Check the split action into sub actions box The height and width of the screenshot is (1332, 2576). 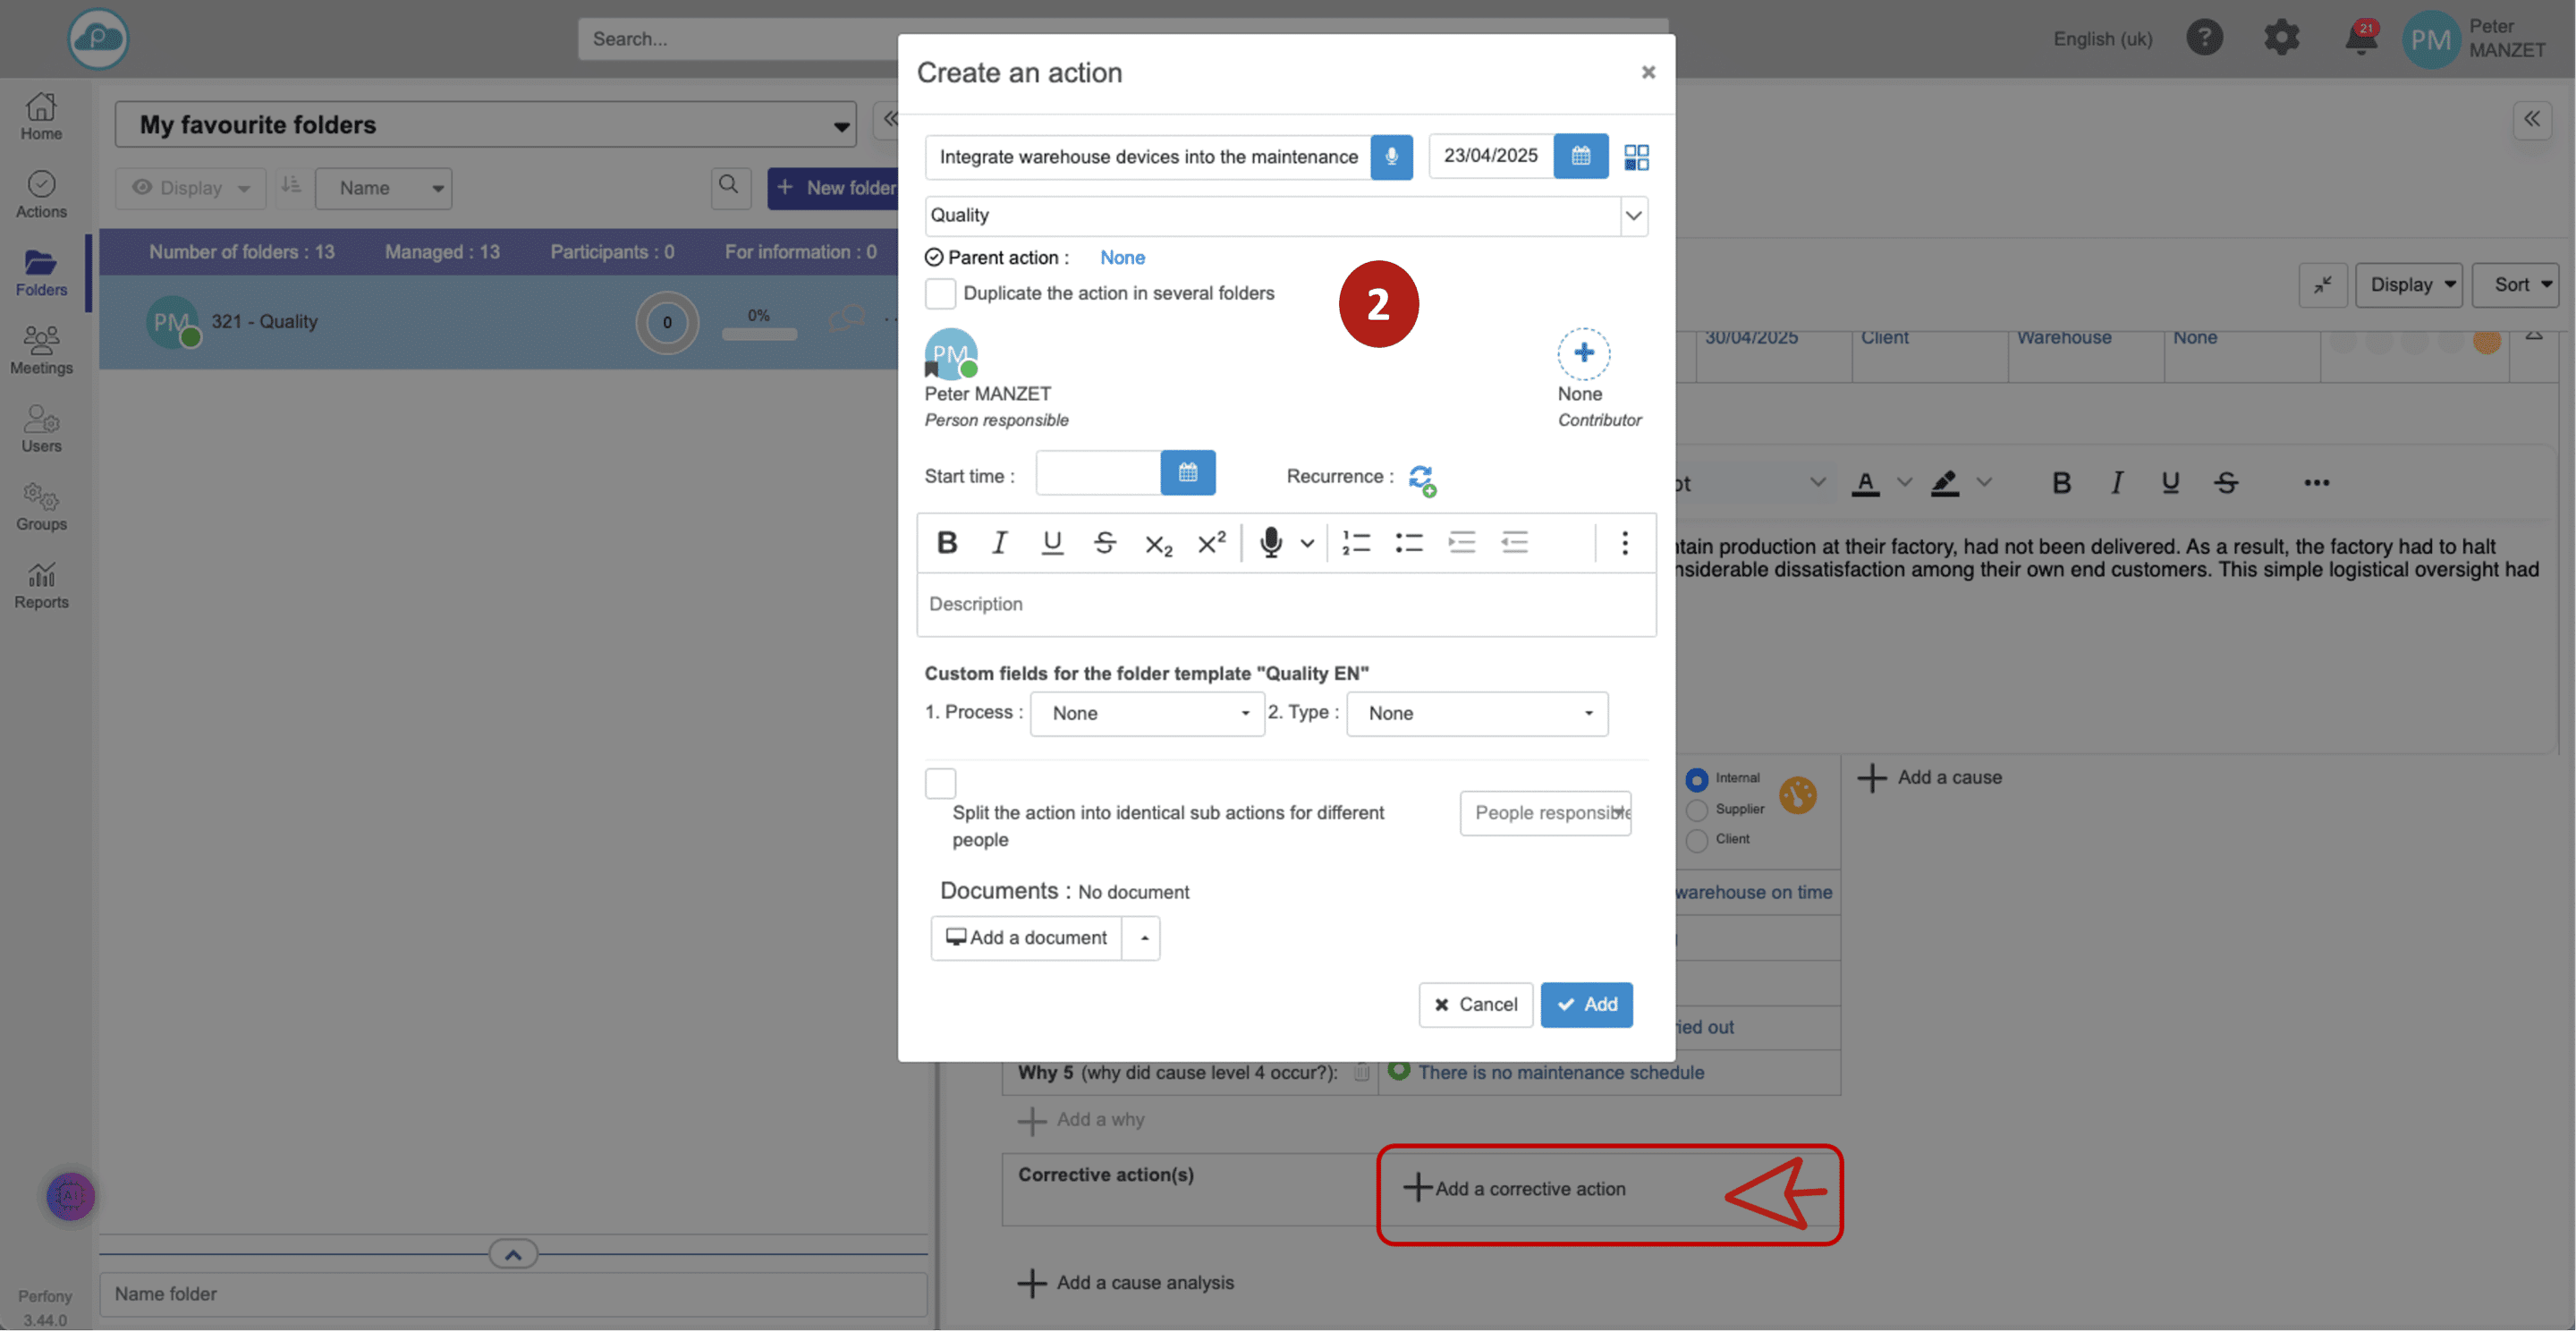point(940,783)
